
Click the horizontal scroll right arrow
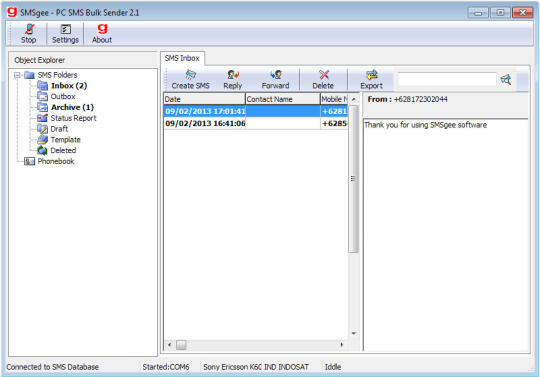coord(342,345)
